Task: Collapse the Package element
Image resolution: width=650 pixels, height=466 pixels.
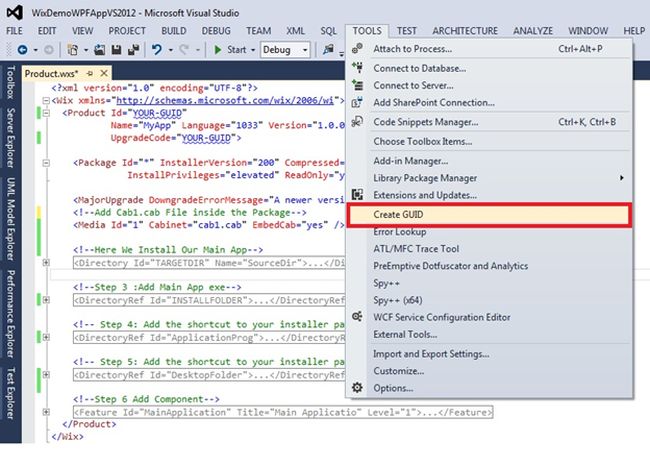Action: click(x=46, y=163)
